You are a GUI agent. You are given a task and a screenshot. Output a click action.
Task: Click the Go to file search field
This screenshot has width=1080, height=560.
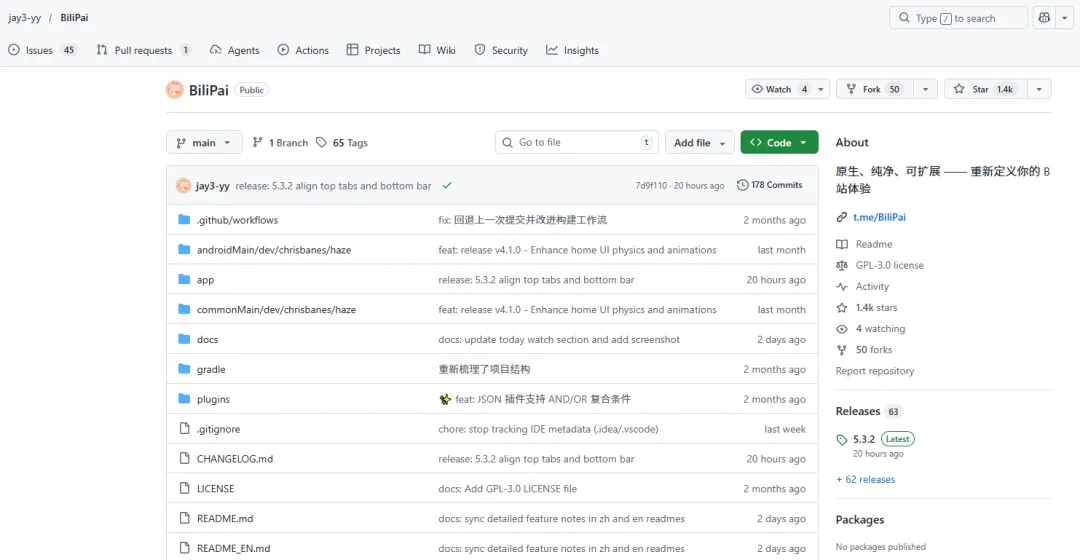click(x=577, y=143)
